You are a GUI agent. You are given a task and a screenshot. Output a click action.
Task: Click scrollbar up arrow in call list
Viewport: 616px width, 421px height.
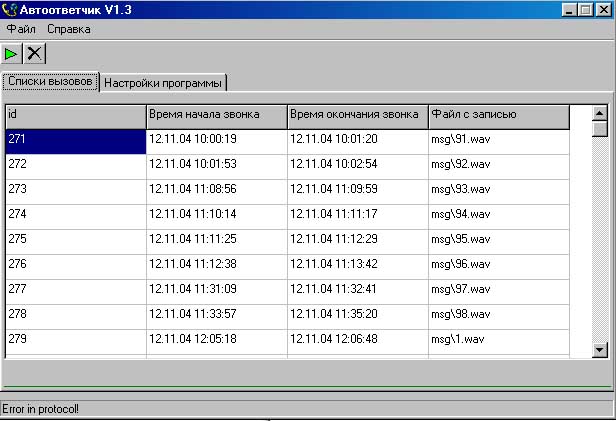(x=600, y=113)
